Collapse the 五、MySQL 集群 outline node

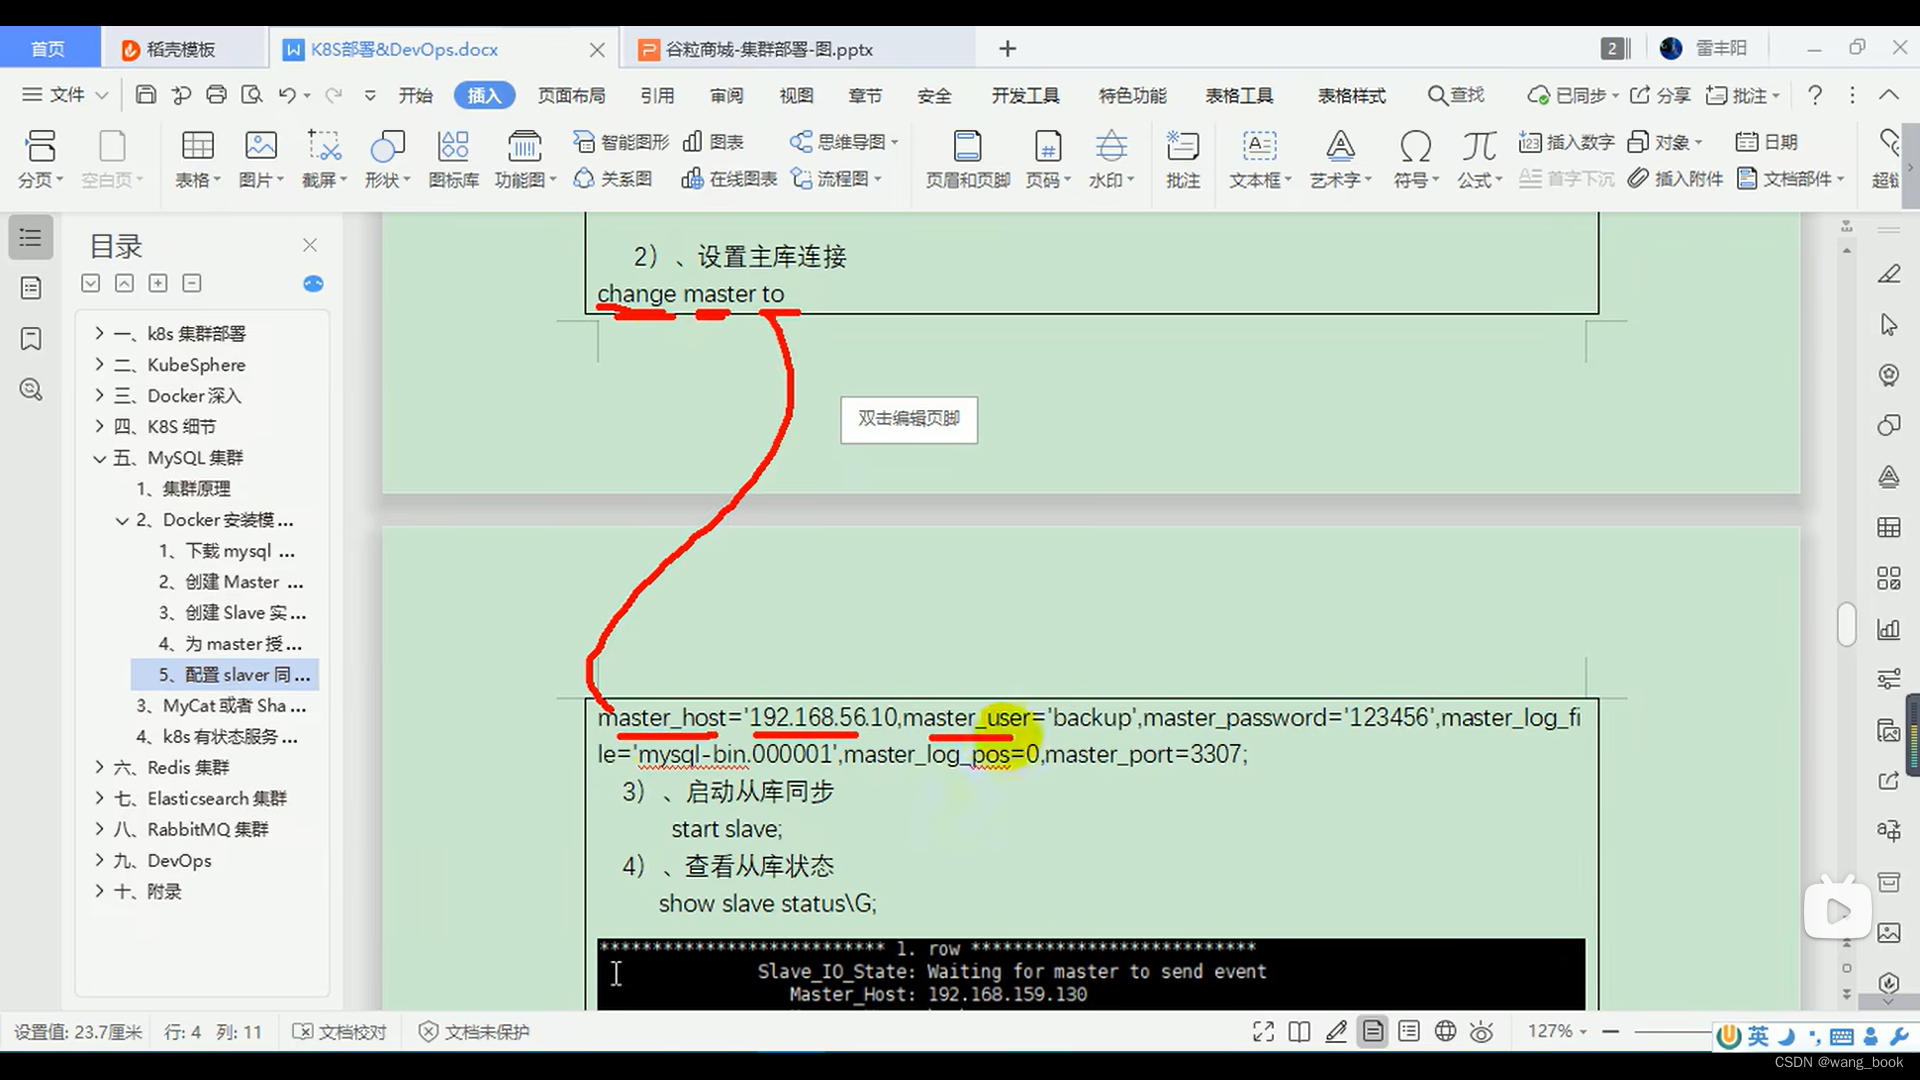(x=99, y=458)
